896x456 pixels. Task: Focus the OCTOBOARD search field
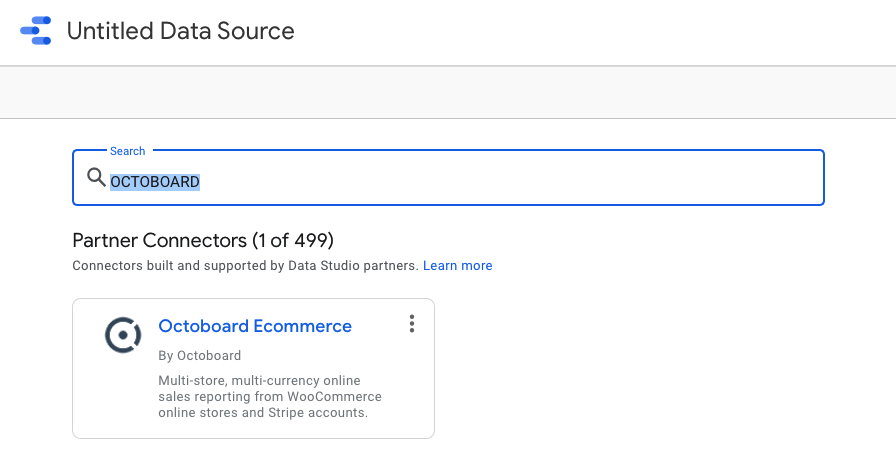click(448, 178)
